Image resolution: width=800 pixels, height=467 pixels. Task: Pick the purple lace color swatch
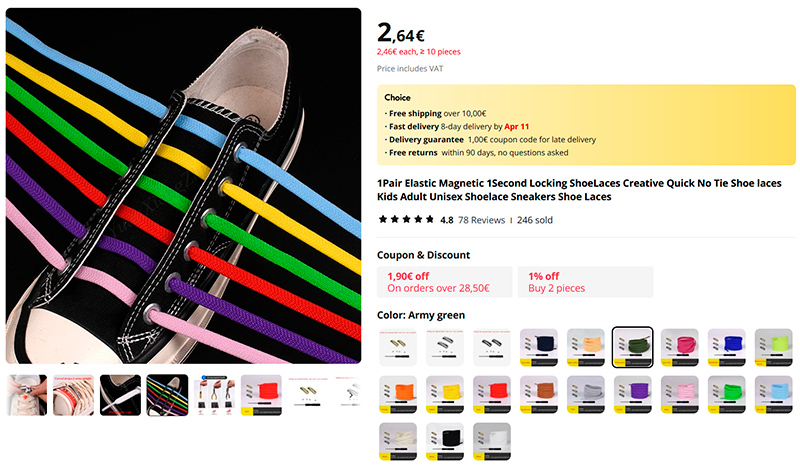pos(632,394)
